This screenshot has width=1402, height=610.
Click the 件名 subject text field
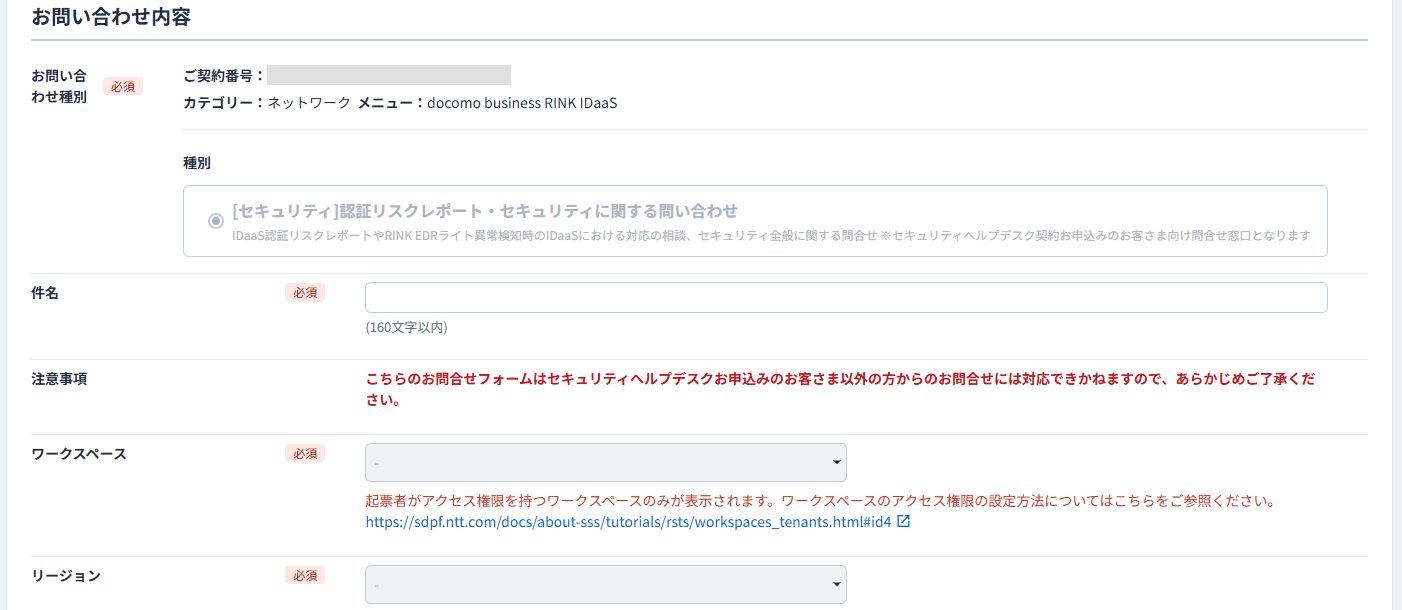tap(846, 298)
